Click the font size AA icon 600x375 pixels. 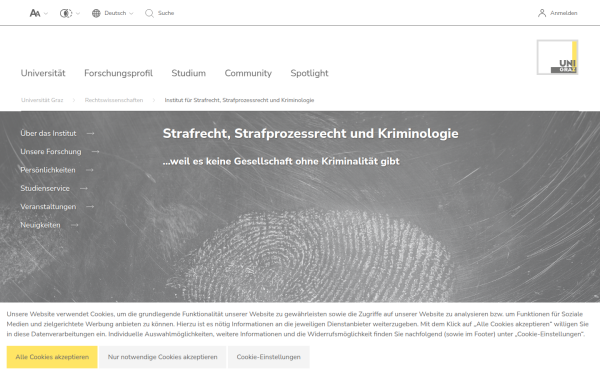(35, 13)
